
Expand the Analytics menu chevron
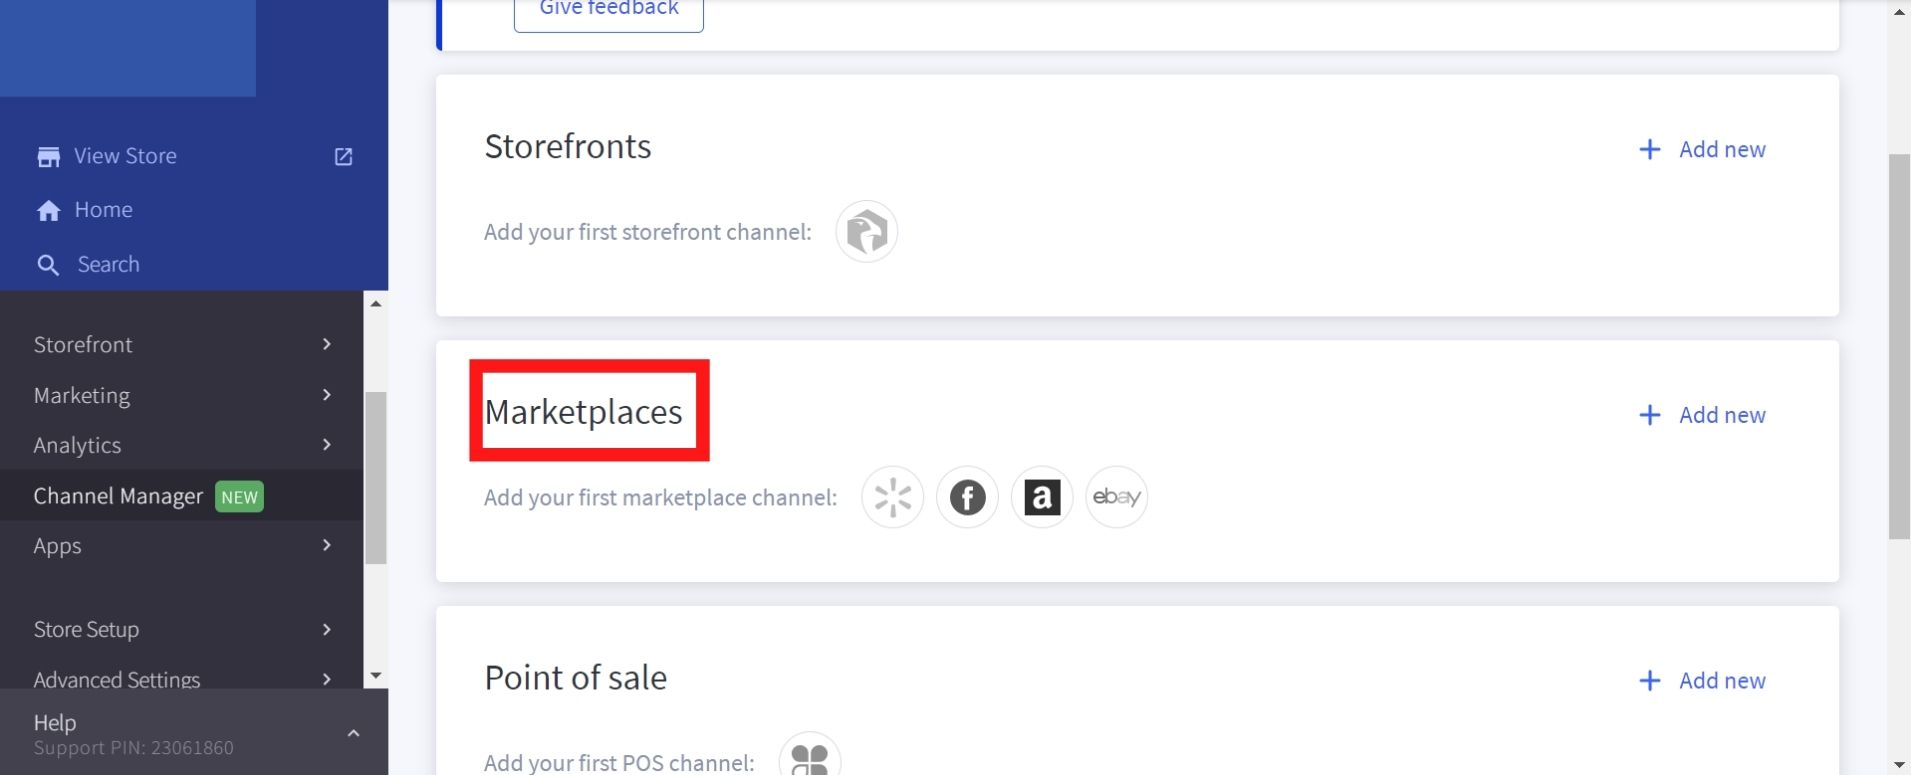point(326,445)
